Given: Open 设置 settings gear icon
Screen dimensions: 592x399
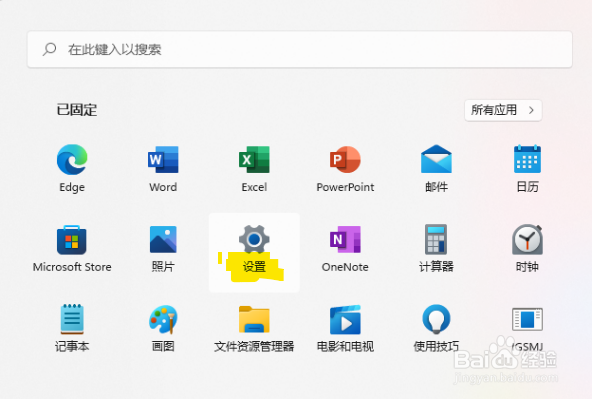Looking at the screenshot, I should [254, 239].
